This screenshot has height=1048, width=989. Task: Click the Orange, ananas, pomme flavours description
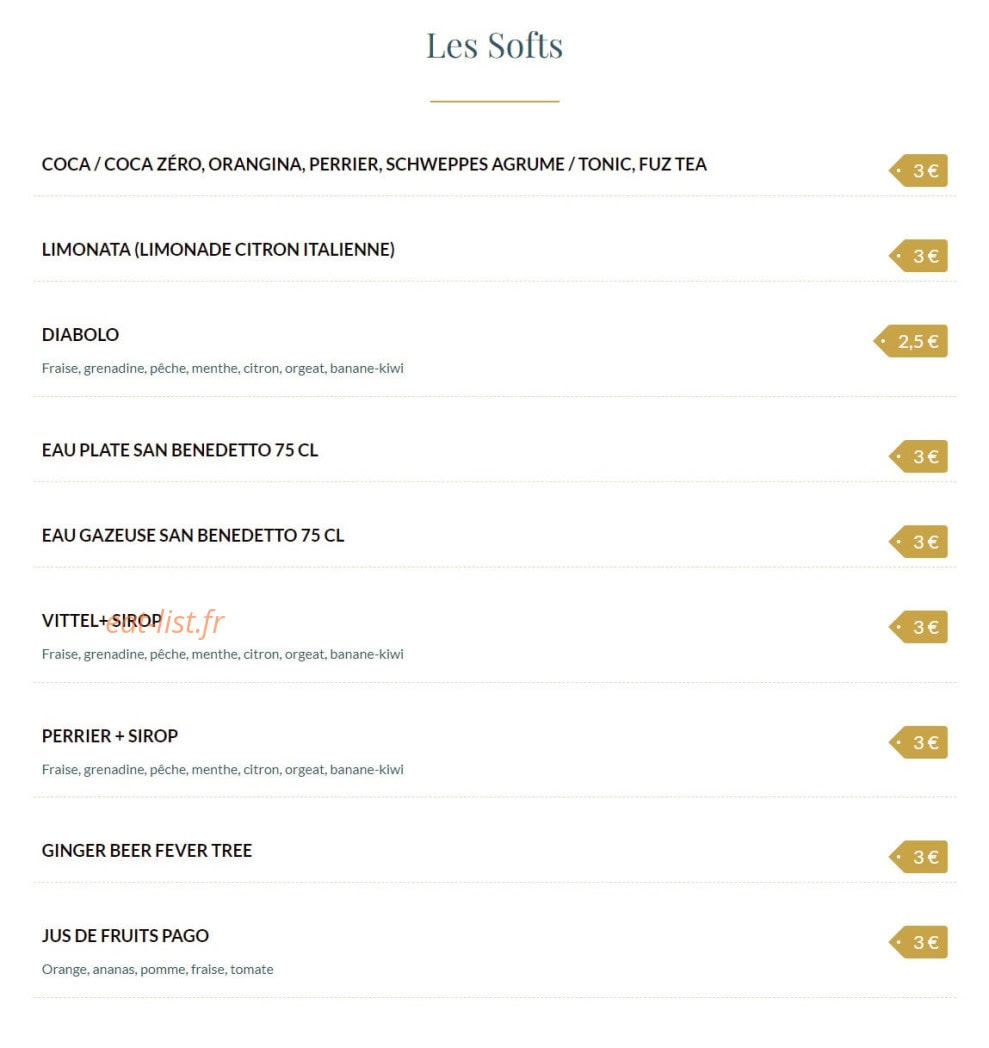(x=157, y=970)
